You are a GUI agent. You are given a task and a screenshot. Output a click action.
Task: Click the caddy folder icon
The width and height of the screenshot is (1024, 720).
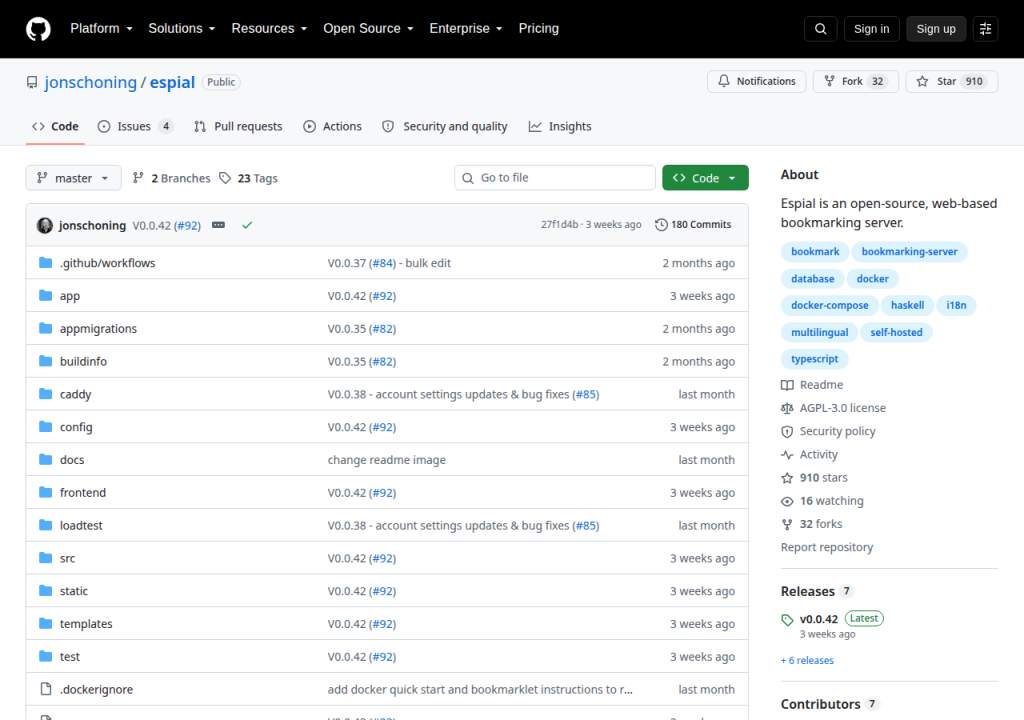tap(45, 394)
